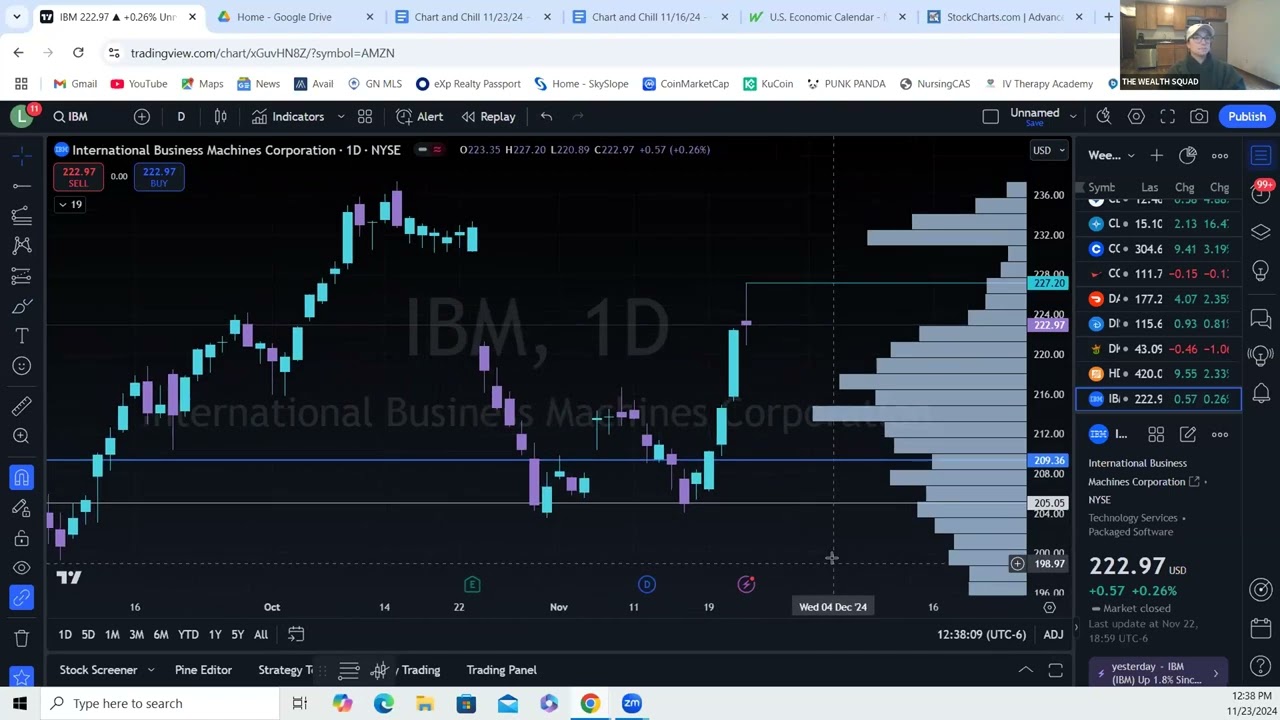Select the 1D time range
The image size is (1280, 720).
[x=65, y=635]
